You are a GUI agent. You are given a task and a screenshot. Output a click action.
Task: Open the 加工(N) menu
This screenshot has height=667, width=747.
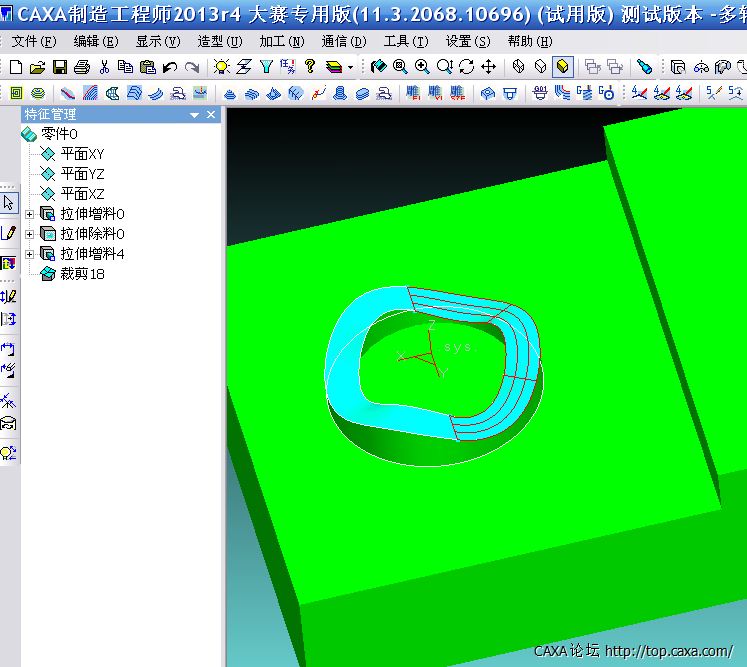(x=281, y=42)
